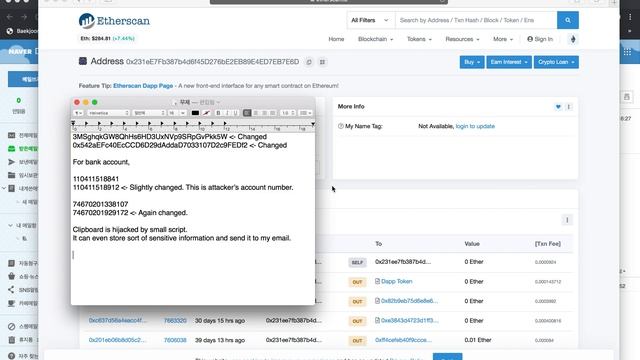Click the search by address input field

click(476, 20)
